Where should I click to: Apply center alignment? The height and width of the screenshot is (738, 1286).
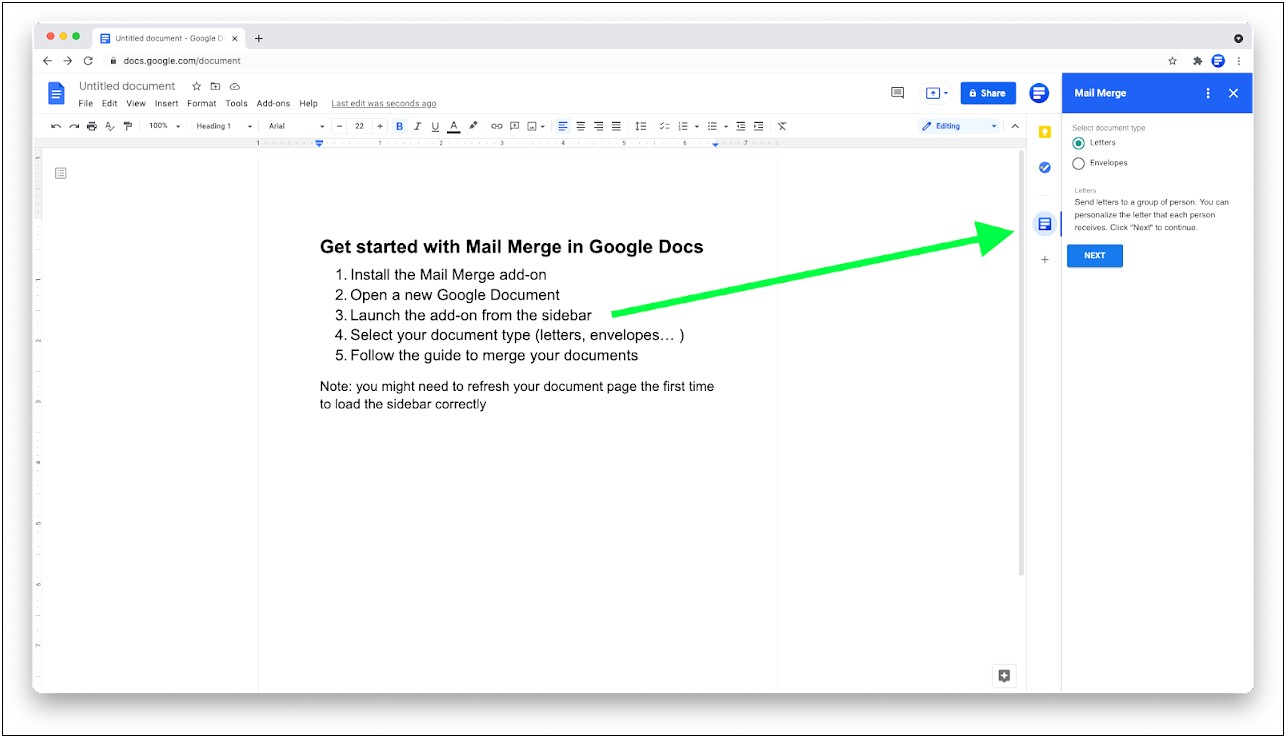581,126
